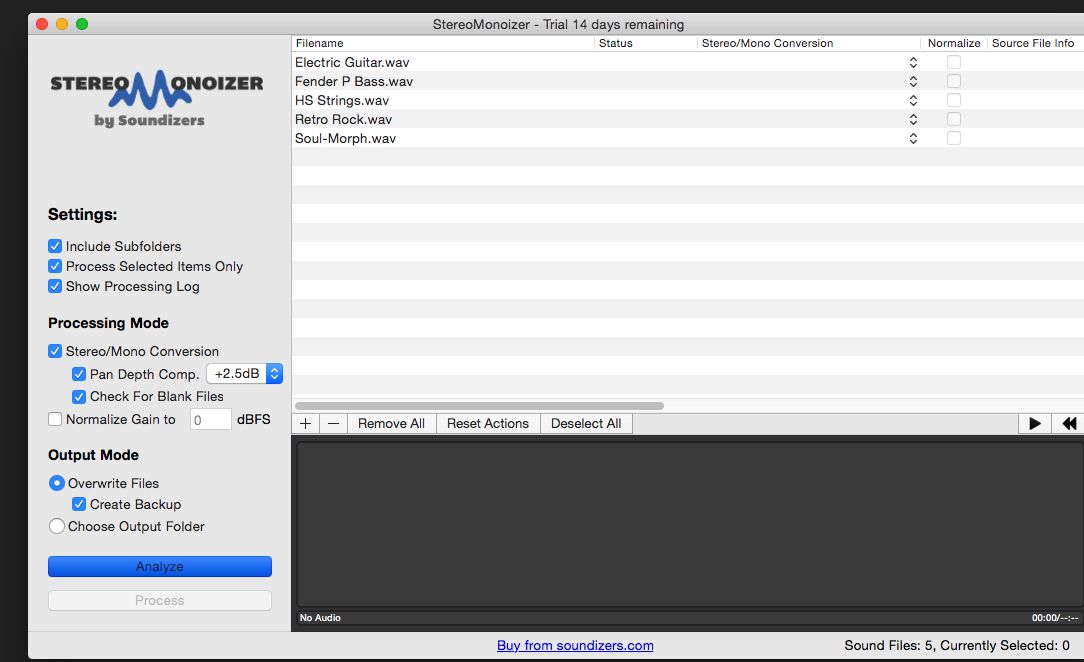This screenshot has width=1084, height=662.
Task: Uncheck Create Backup option
Action: pos(79,504)
